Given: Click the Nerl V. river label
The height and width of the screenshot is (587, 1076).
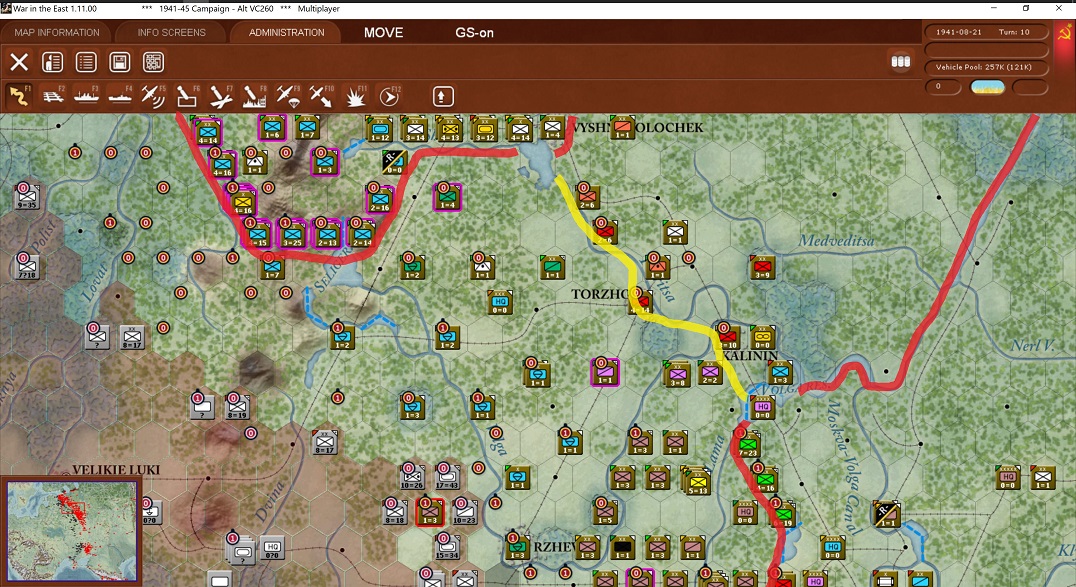Looking at the screenshot, I should pos(1032,345).
